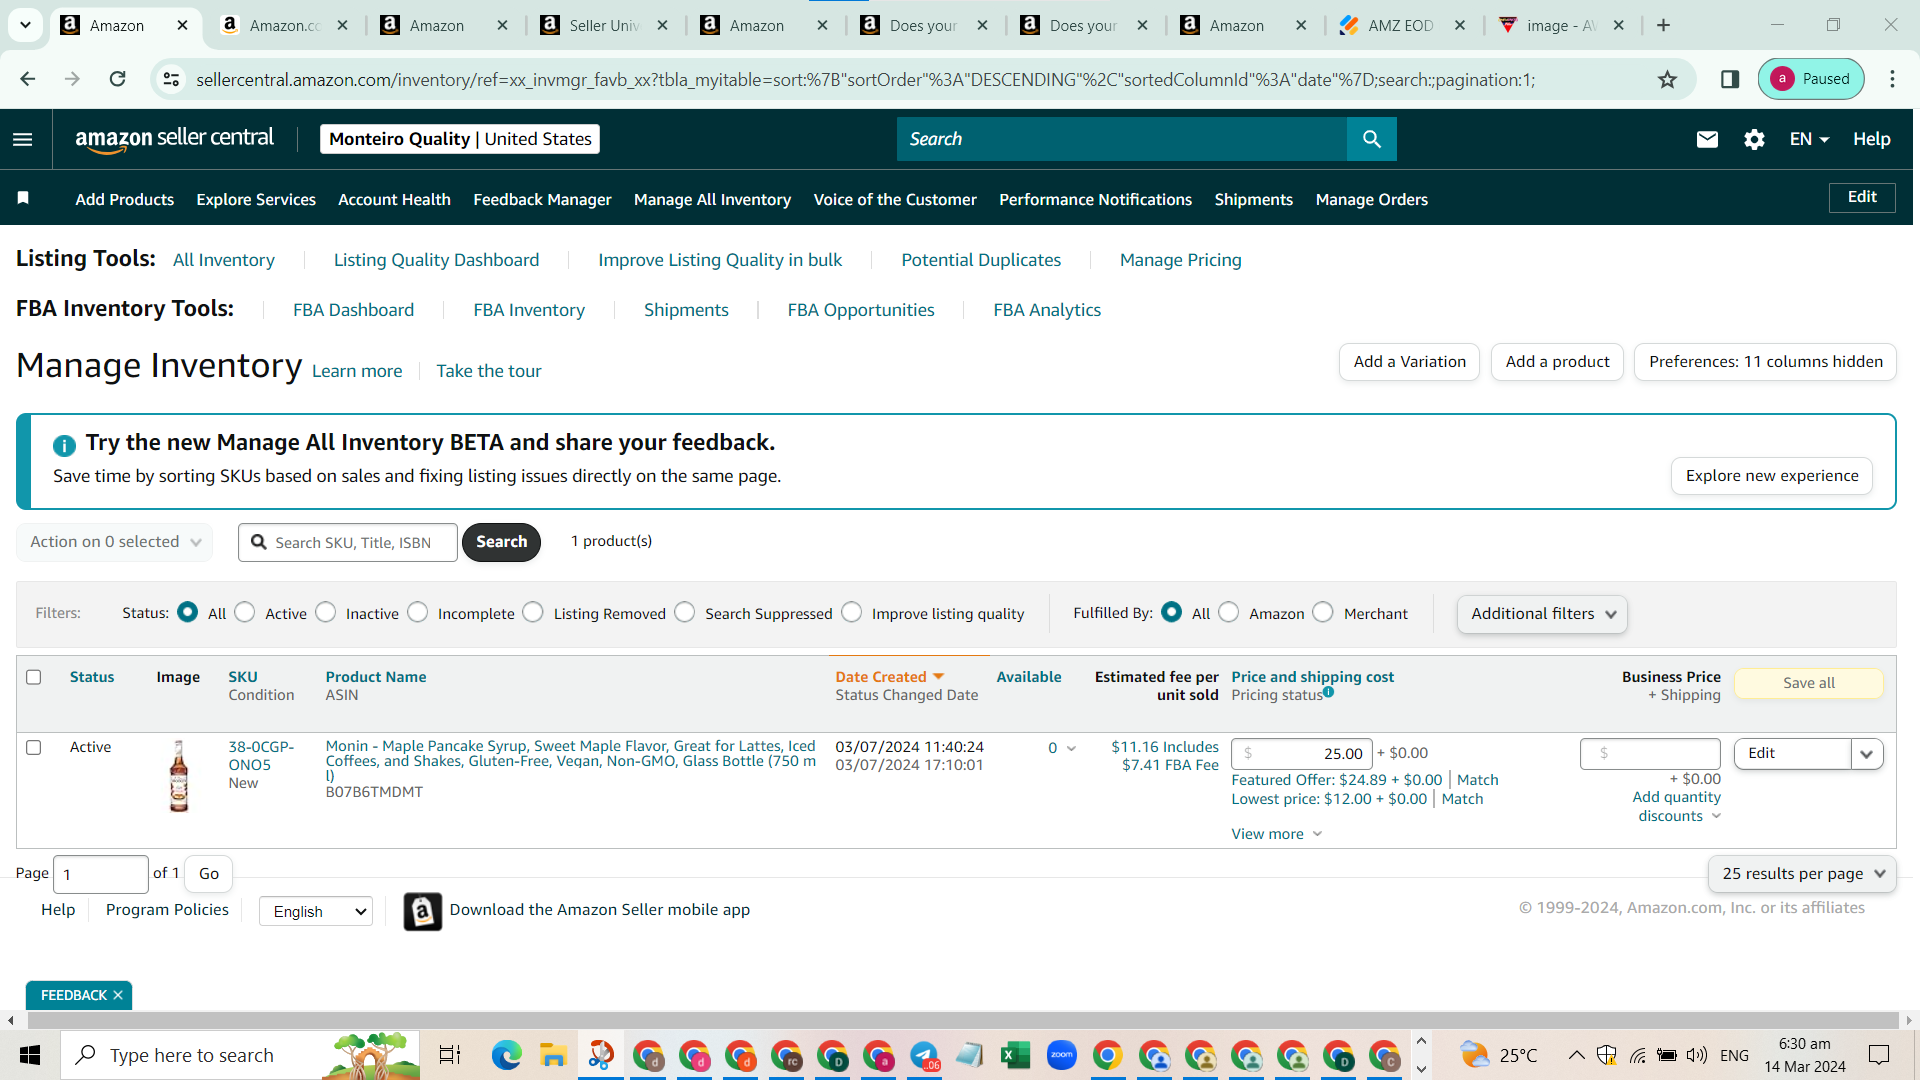Open the EN language dropdown
The image size is (1920, 1080).
pyautogui.click(x=1809, y=139)
